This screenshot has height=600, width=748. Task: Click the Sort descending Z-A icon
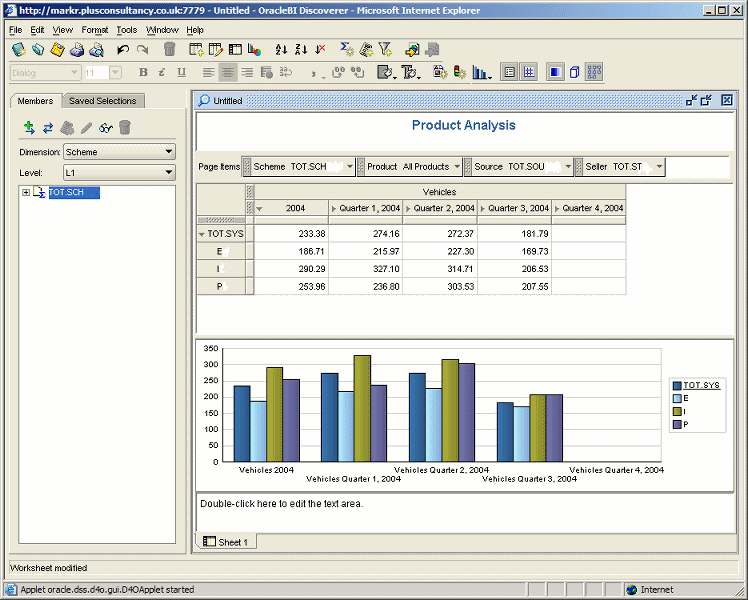point(300,49)
